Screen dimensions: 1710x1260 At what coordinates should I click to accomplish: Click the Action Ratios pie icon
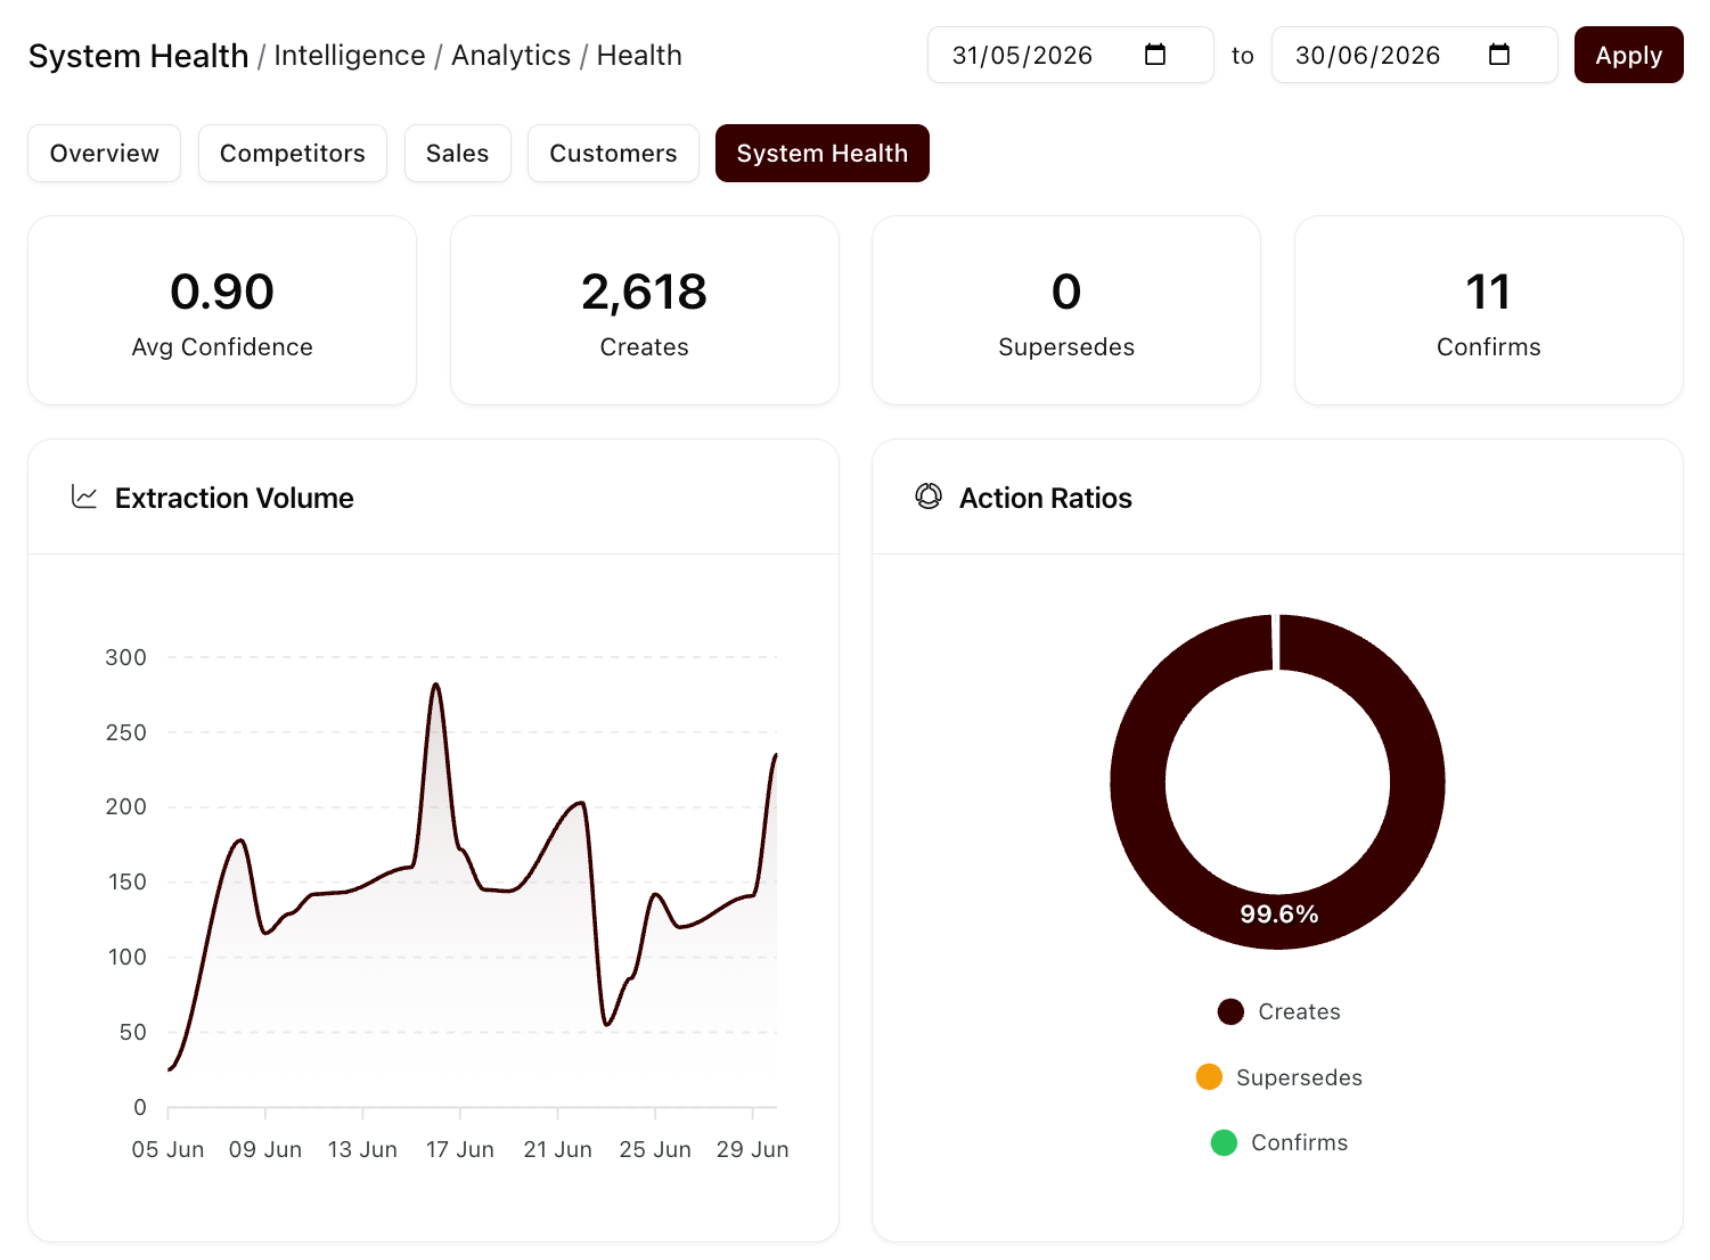tap(928, 497)
